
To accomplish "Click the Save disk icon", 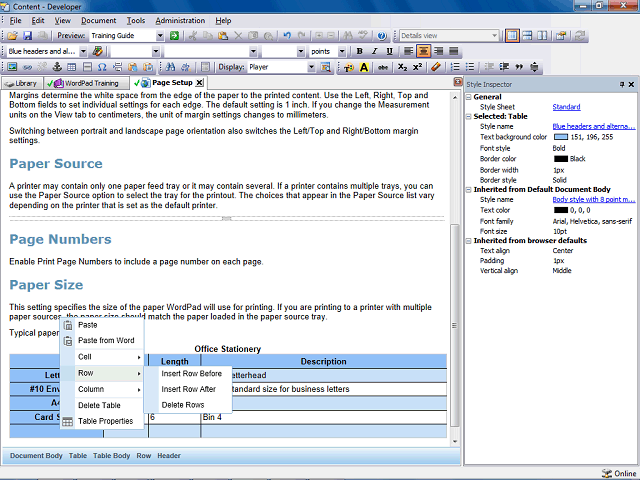I will [27, 36].
